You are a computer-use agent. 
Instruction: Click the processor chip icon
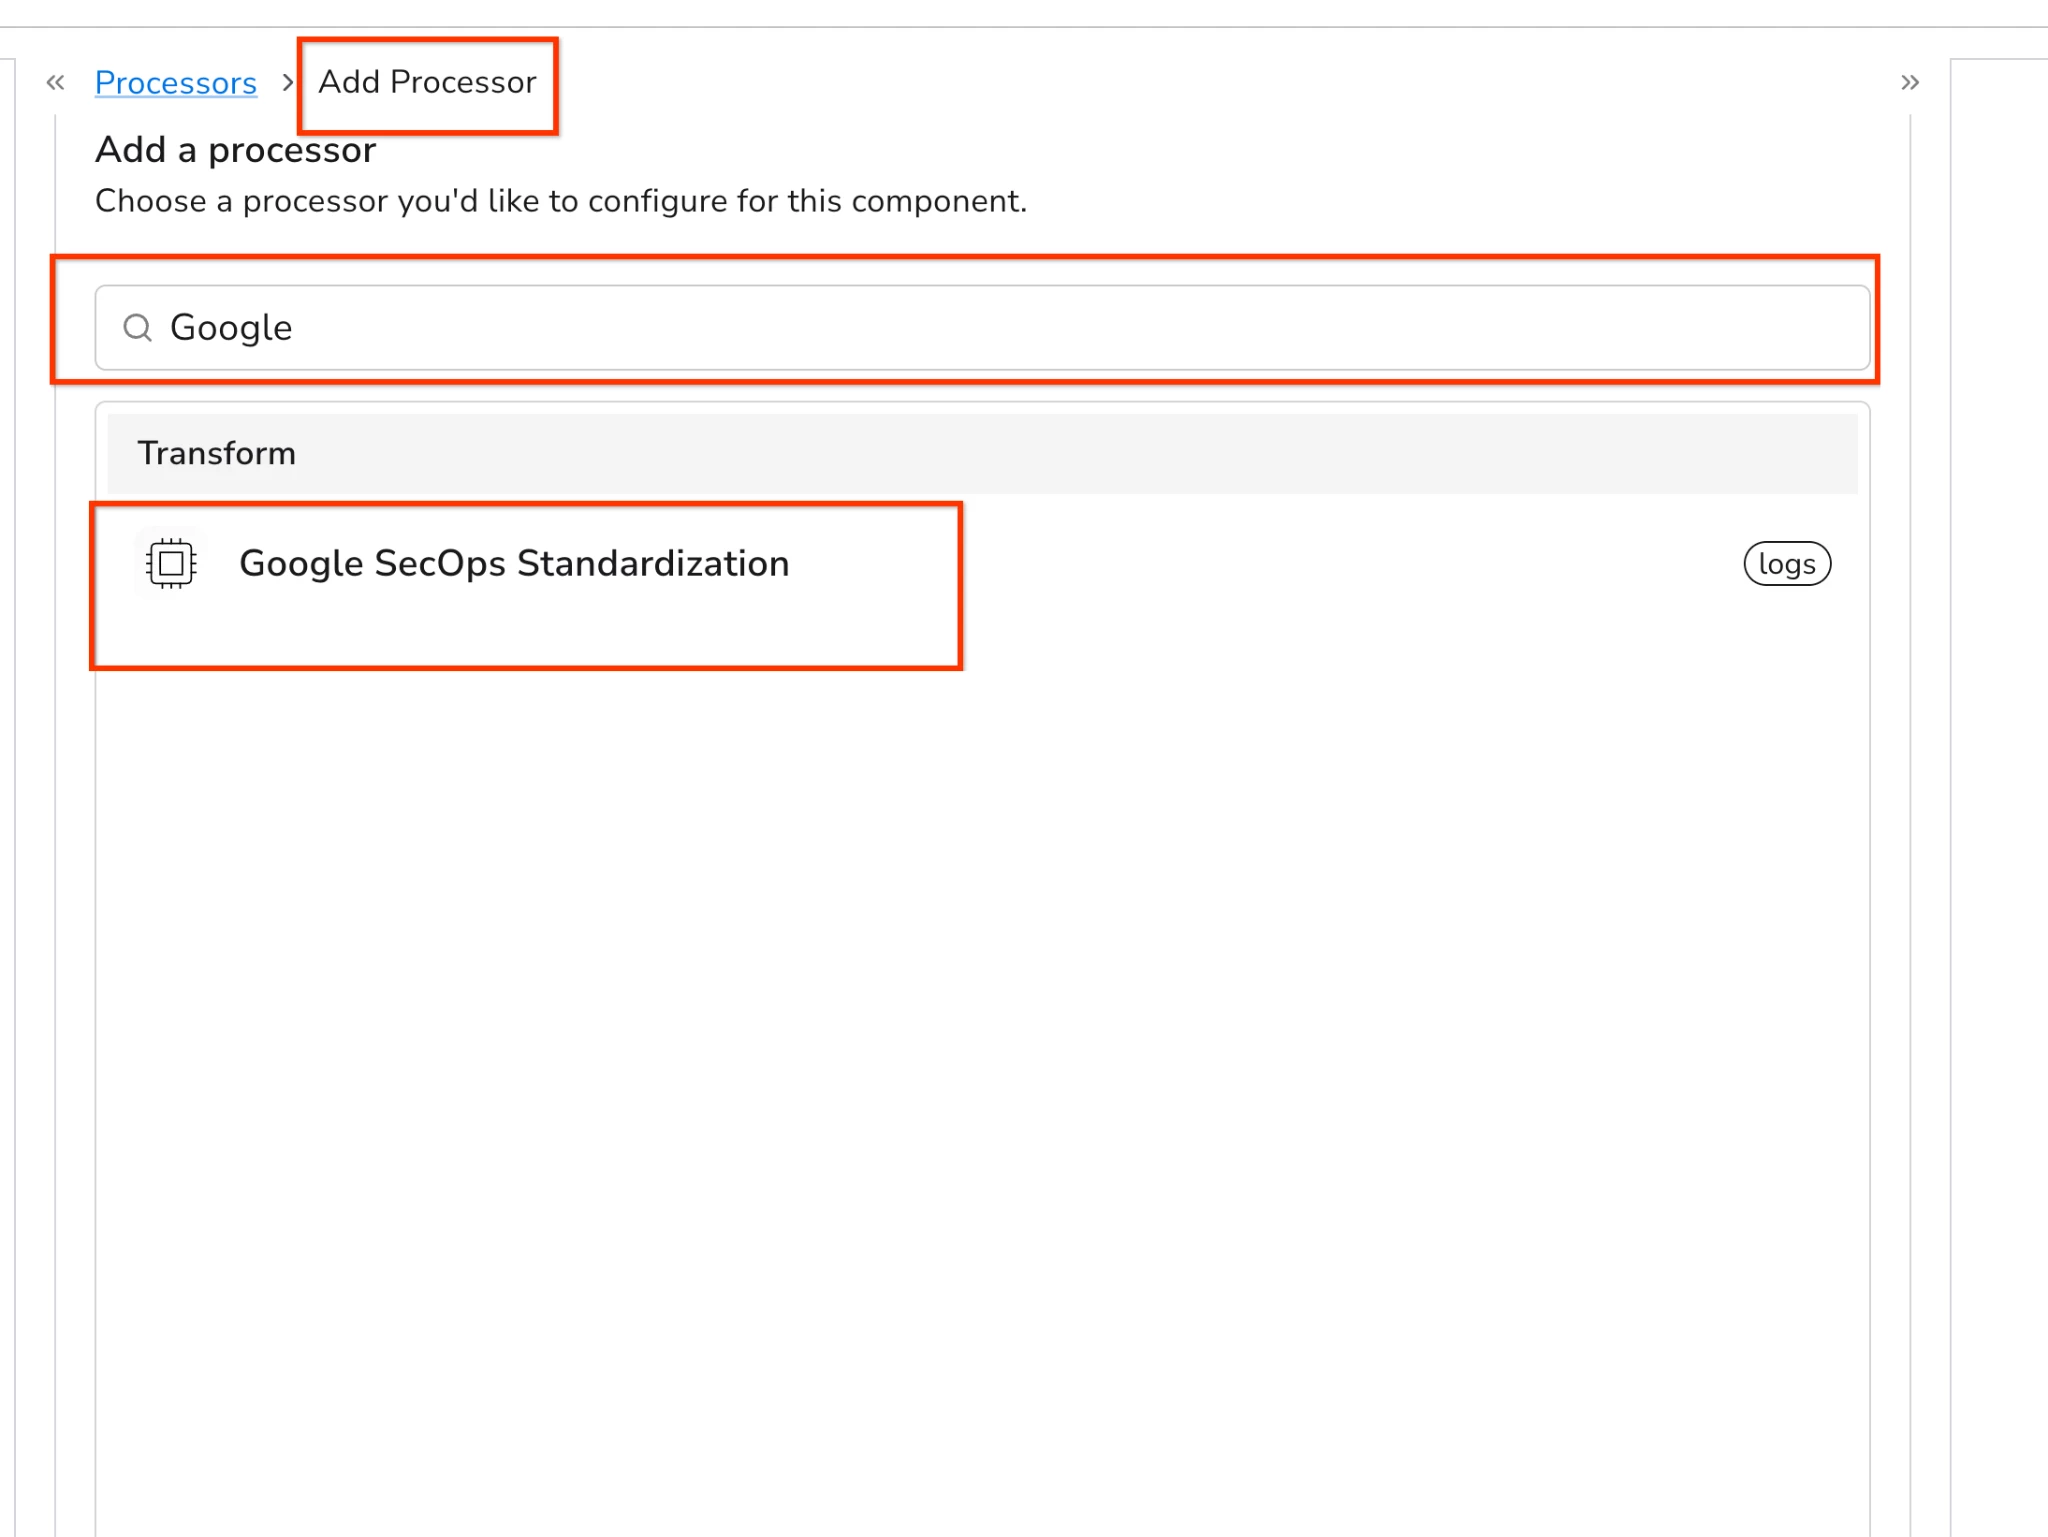tap(171, 564)
